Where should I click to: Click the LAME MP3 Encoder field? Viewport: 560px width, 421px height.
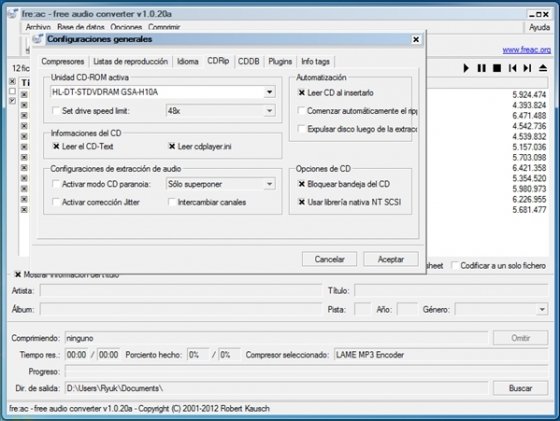(441, 355)
